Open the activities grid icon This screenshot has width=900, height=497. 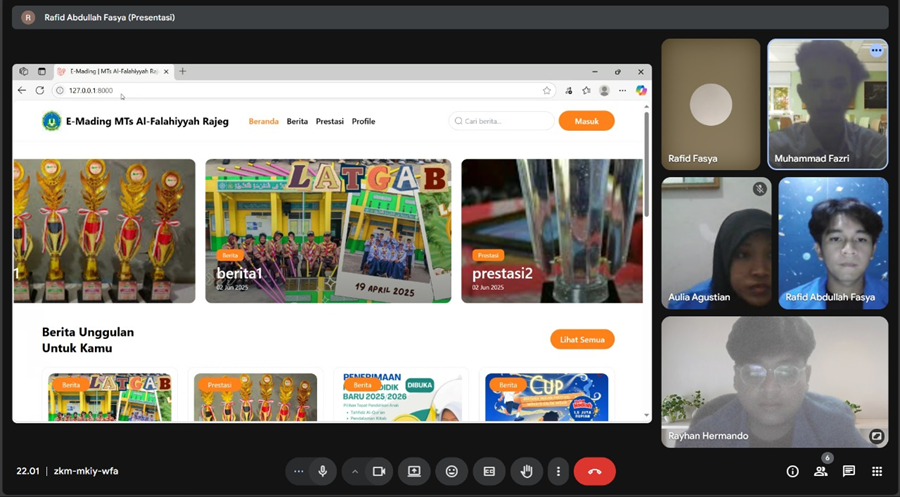[x=877, y=471]
